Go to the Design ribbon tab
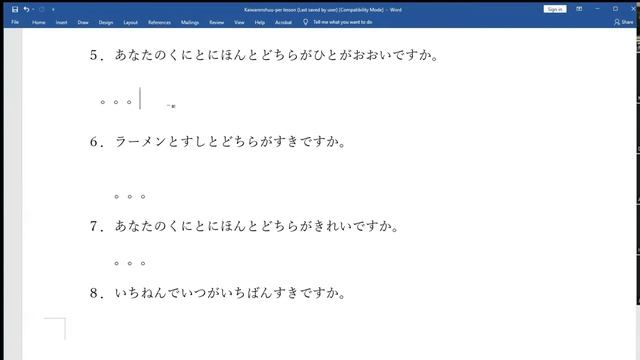Screen dimensions: 640x360 click(106, 22)
